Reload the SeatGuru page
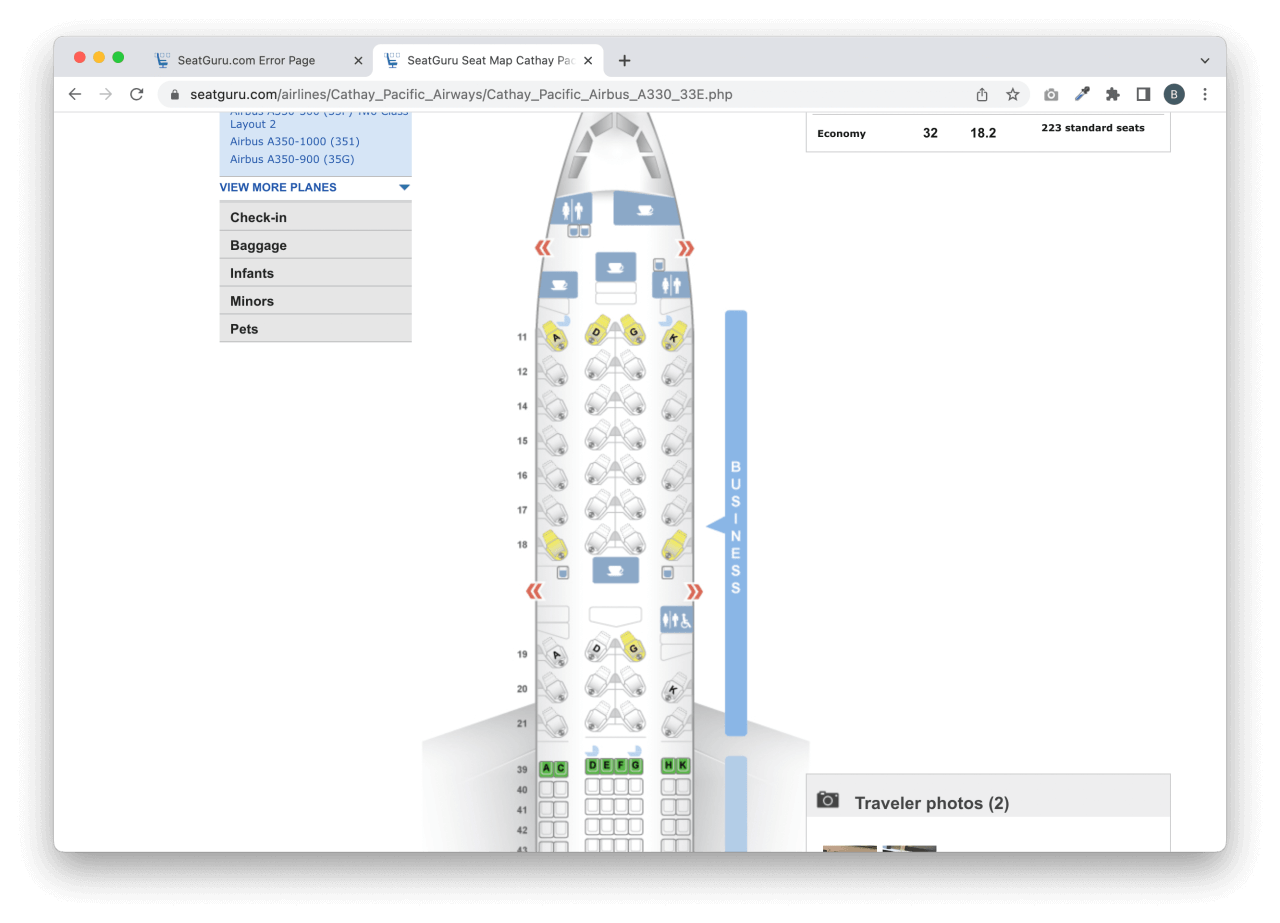The image size is (1280, 923). pos(137,94)
